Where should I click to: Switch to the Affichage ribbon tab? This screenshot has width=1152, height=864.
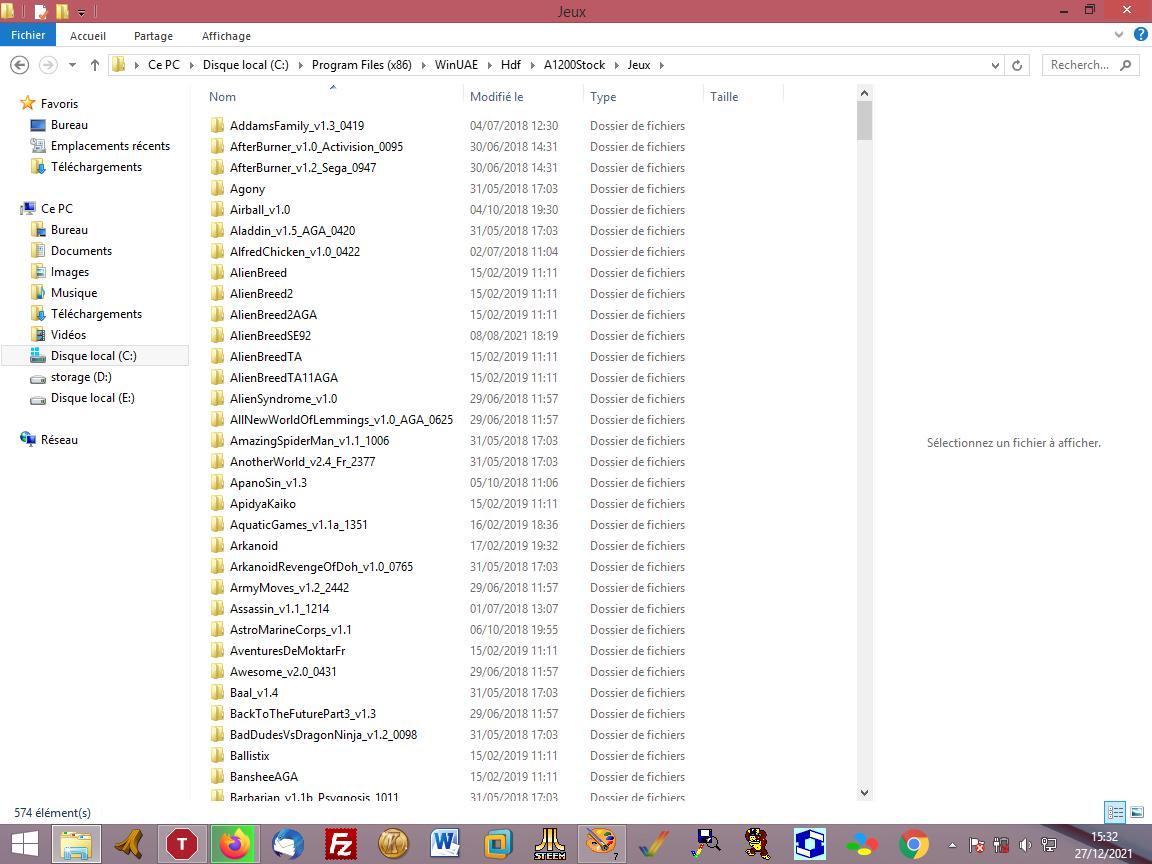click(x=226, y=36)
